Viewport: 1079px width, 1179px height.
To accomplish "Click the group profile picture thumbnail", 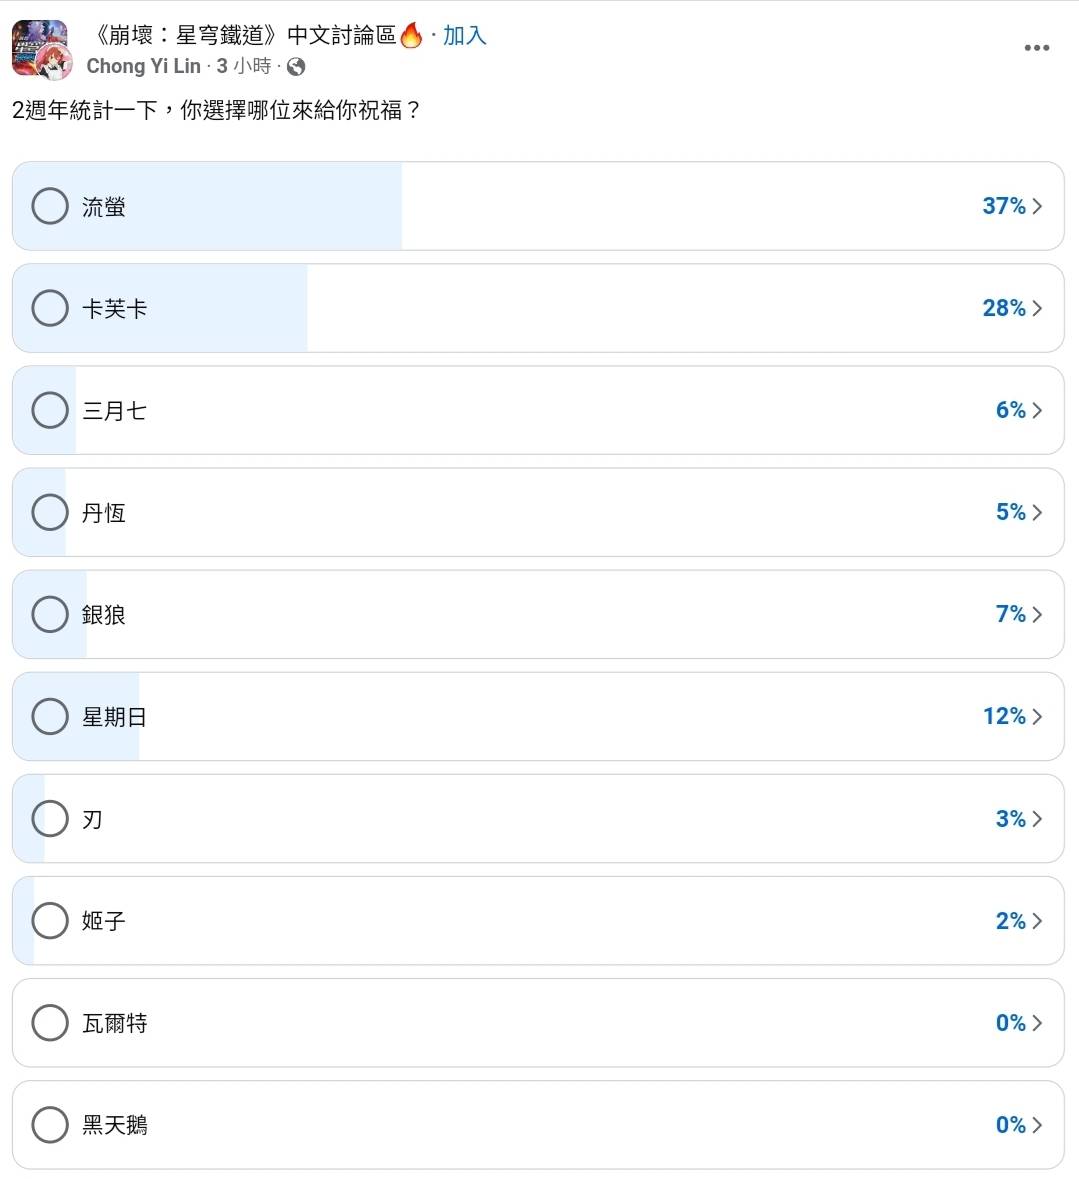I will (40, 49).
